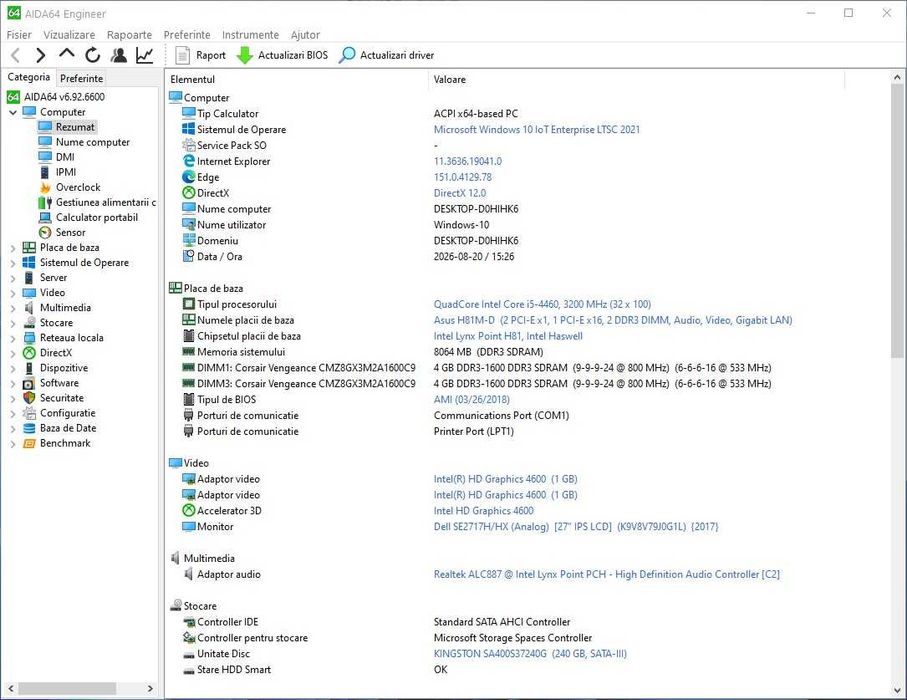
Task: Open the Rapoarte menu
Action: point(129,35)
